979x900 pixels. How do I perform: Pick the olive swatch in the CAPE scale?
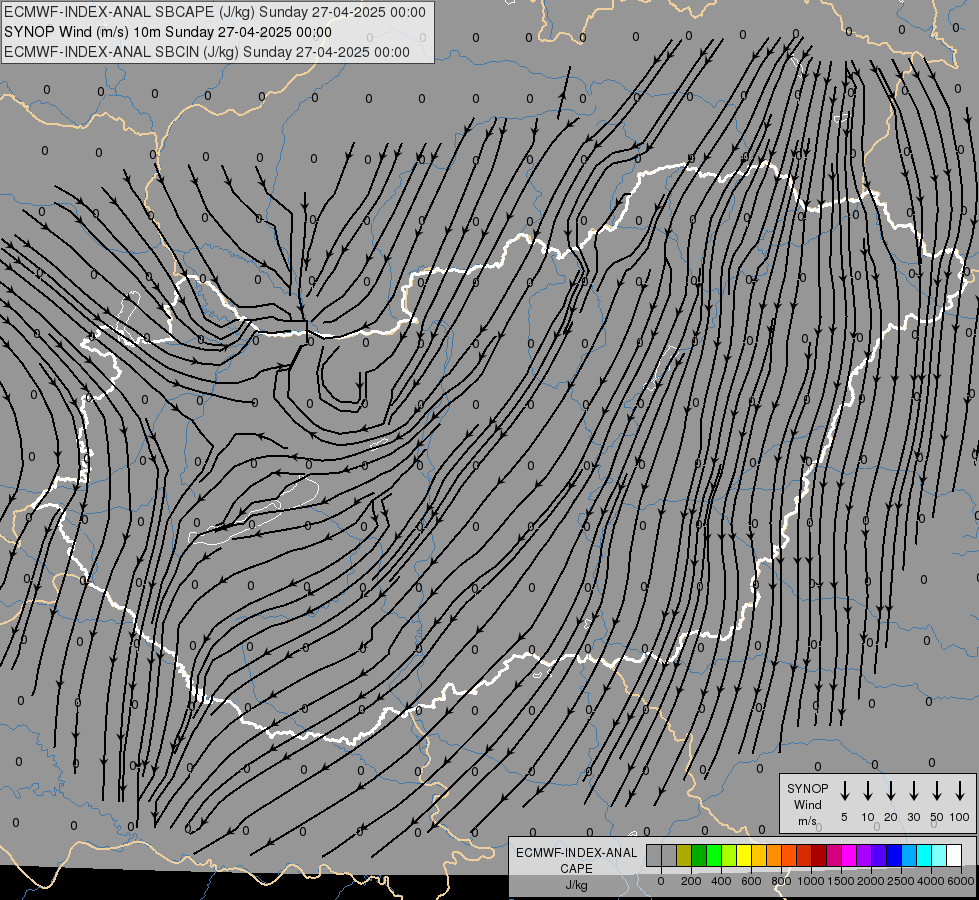684,855
